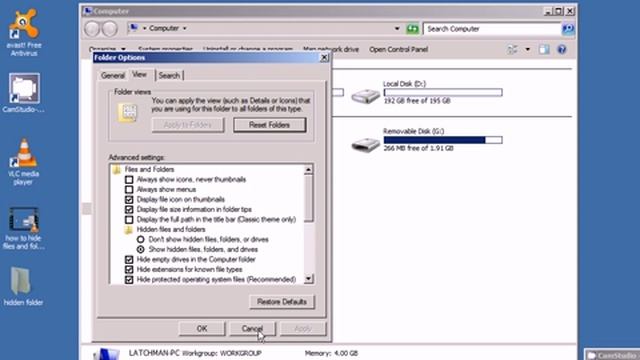
Task: Click the CamStudio taskbar button
Action: [611, 355]
